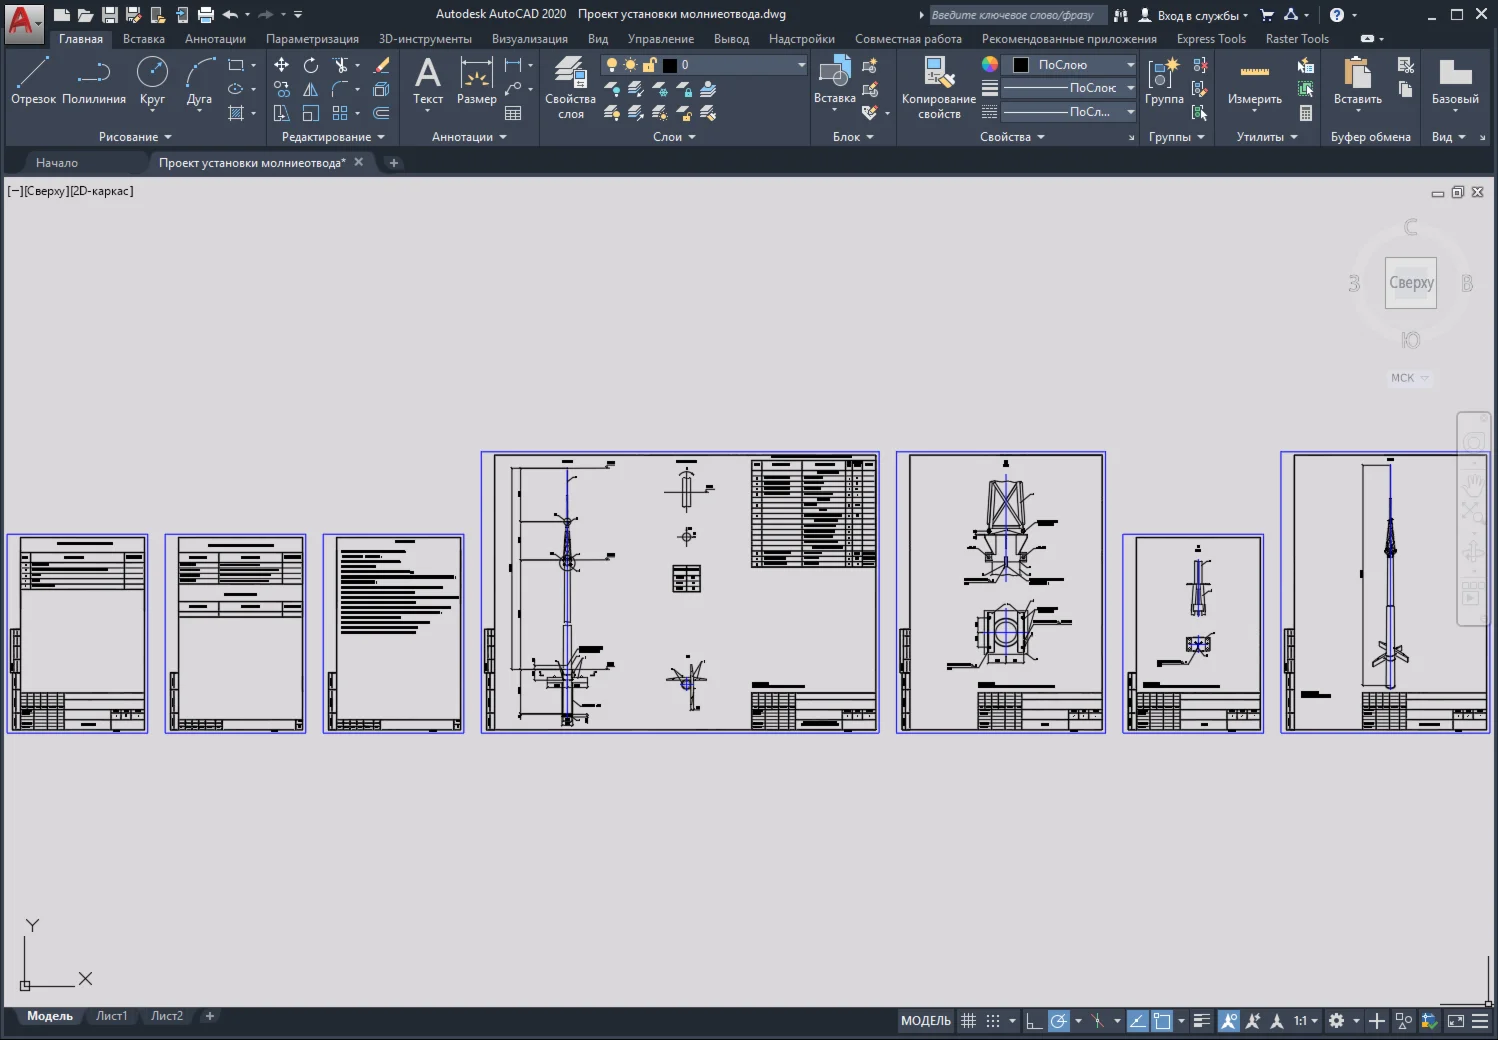Viewport: 1498px width, 1040px height.
Task: Toggle Ortho mode in status bar
Action: 1034,1021
